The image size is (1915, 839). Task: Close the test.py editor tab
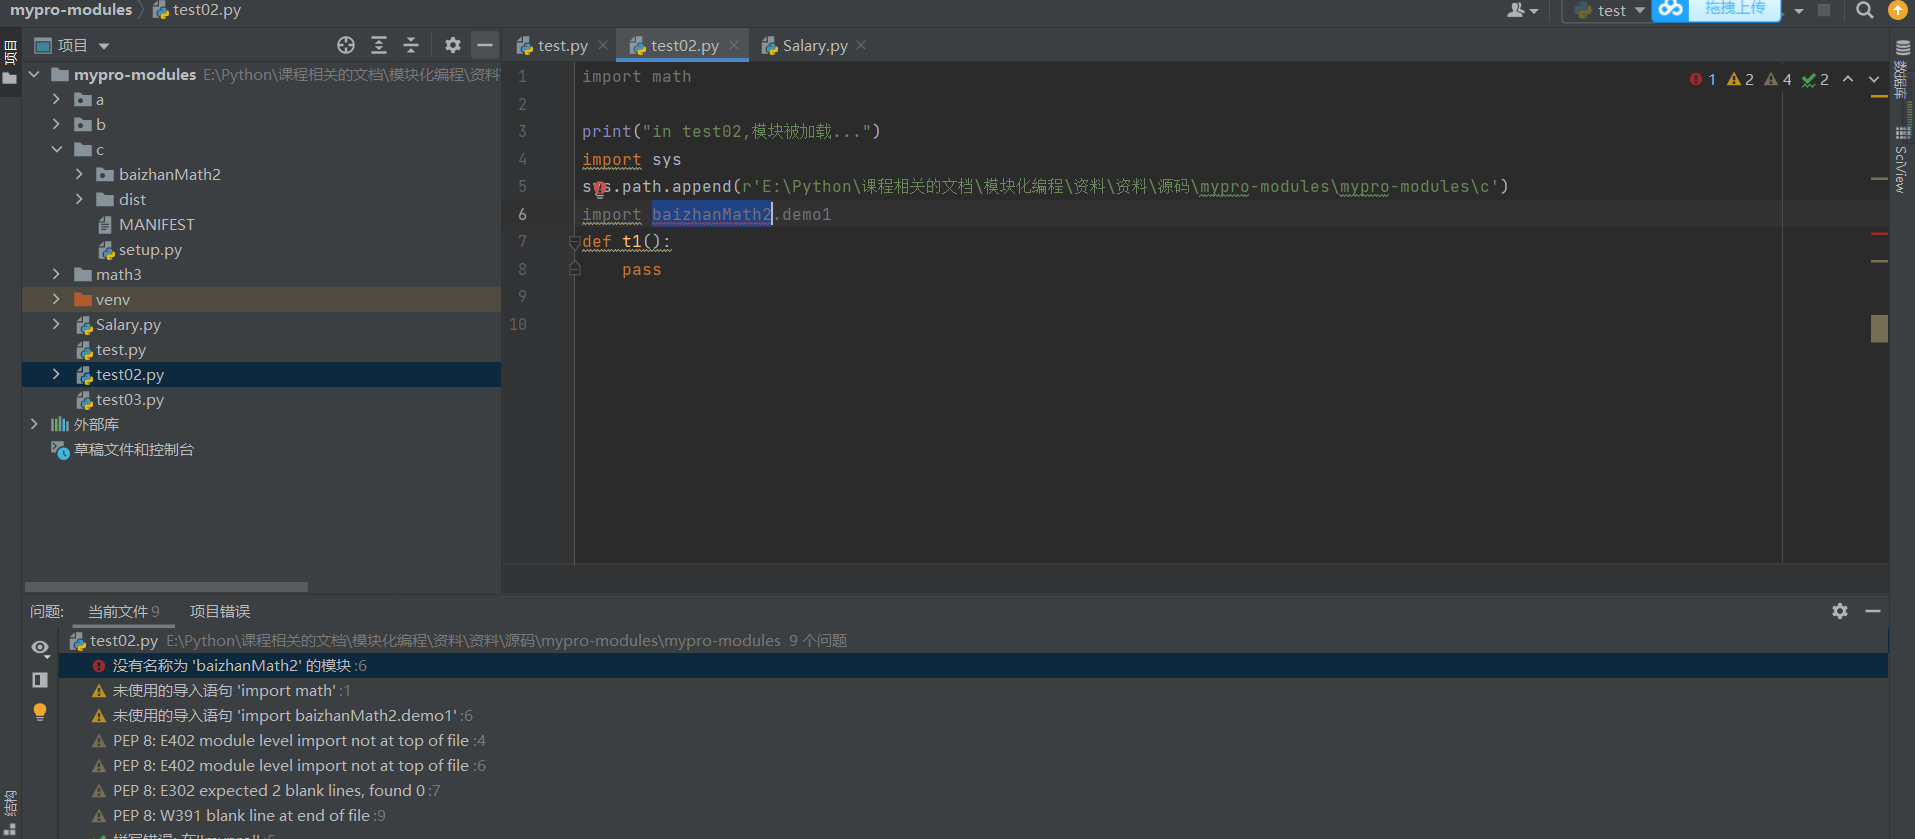coord(603,45)
